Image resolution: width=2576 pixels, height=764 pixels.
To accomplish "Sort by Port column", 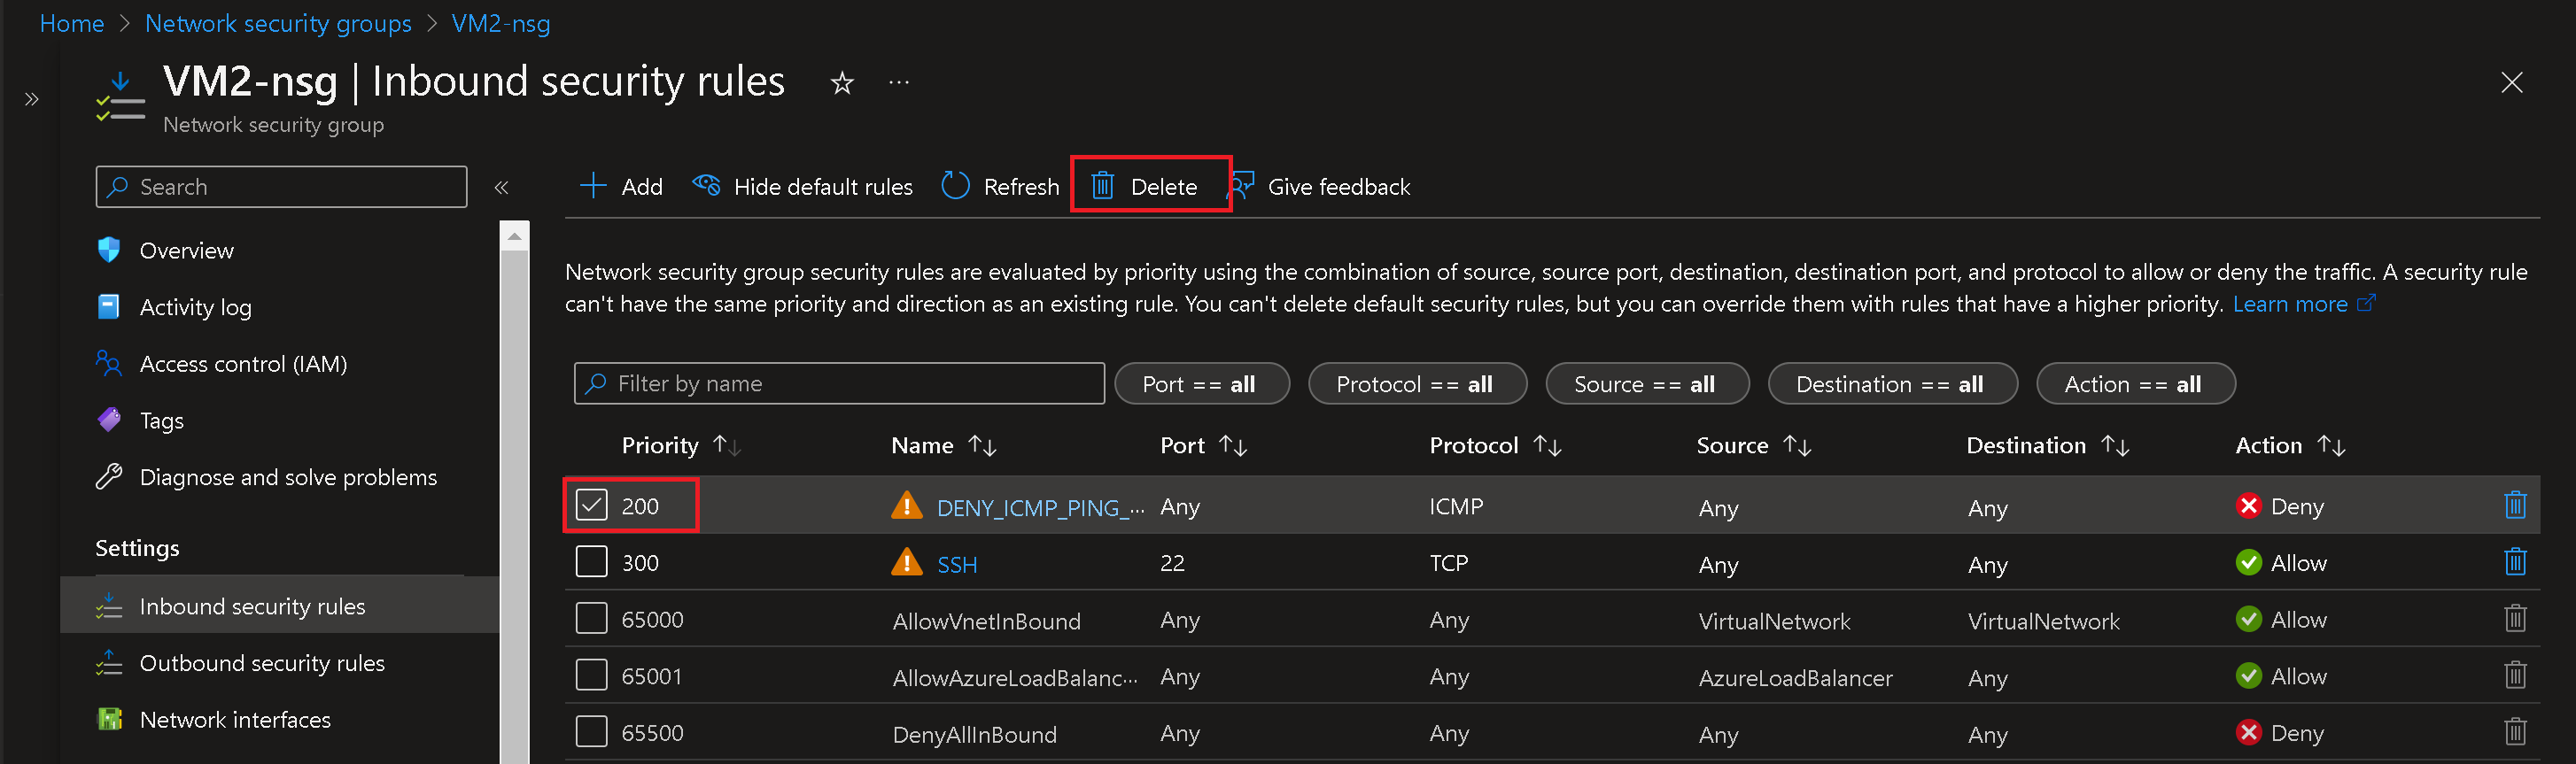I will tap(1203, 445).
